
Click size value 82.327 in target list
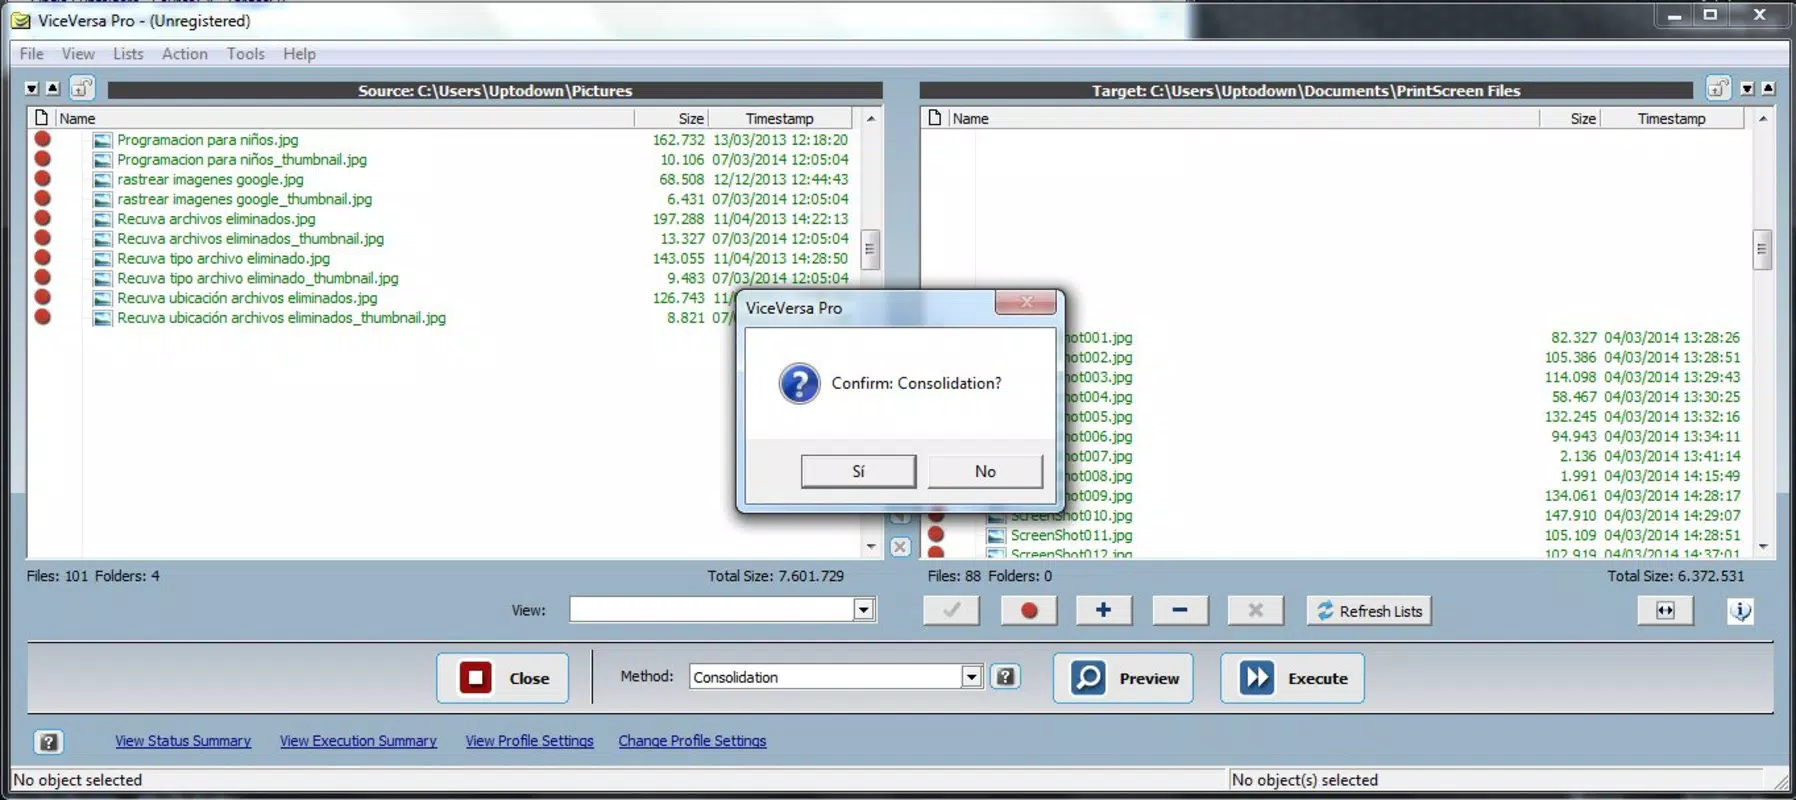(1574, 338)
